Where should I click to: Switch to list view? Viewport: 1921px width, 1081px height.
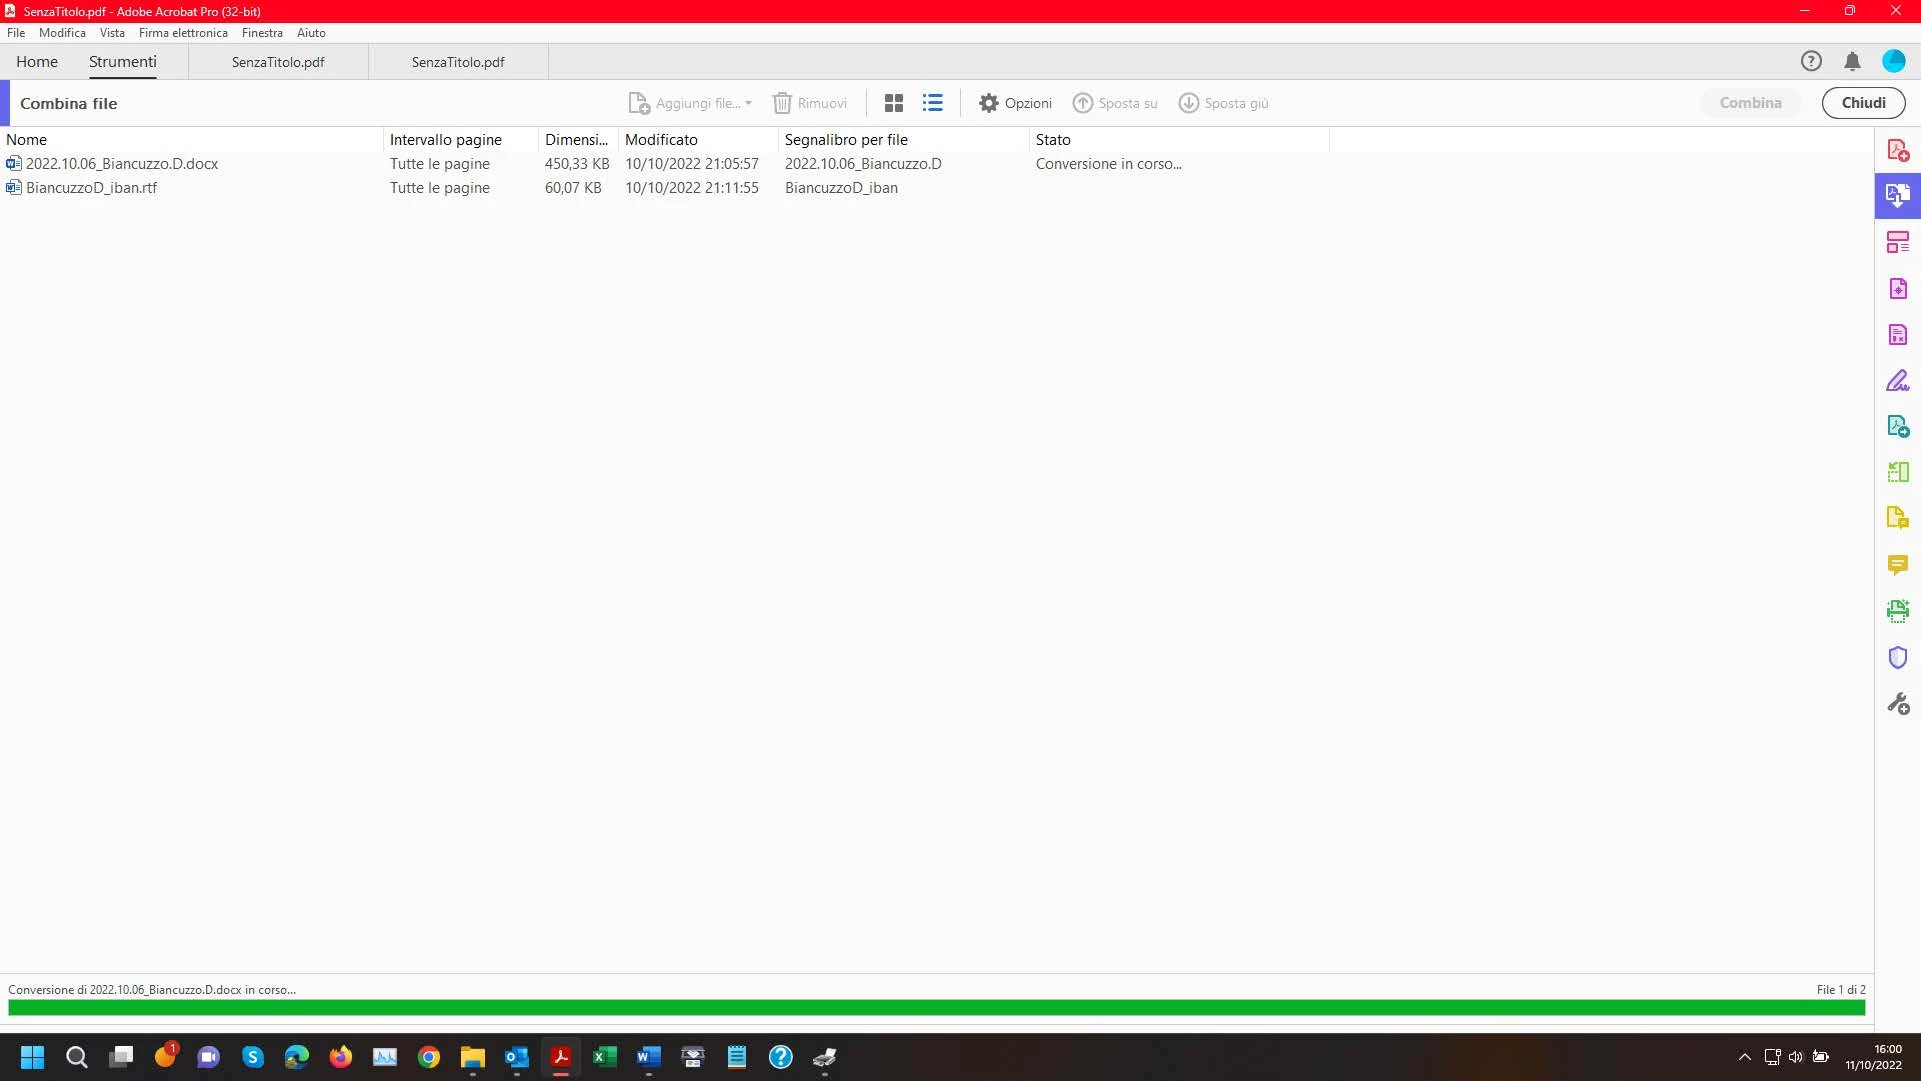(932, 103)
